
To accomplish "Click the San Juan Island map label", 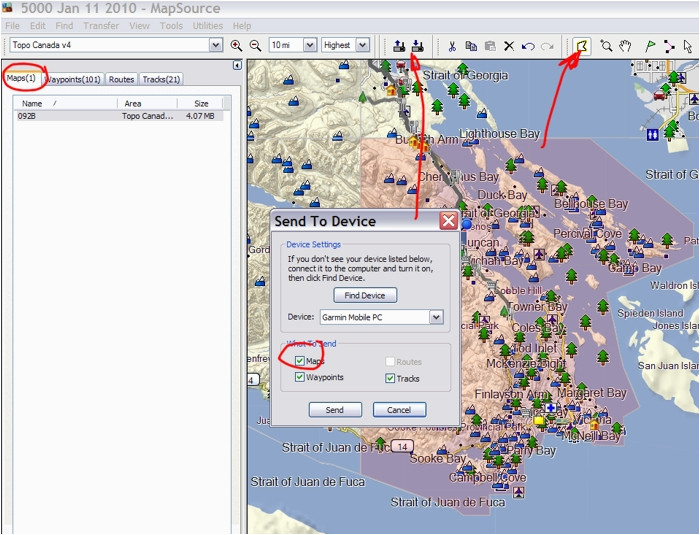I will point(668,366).
